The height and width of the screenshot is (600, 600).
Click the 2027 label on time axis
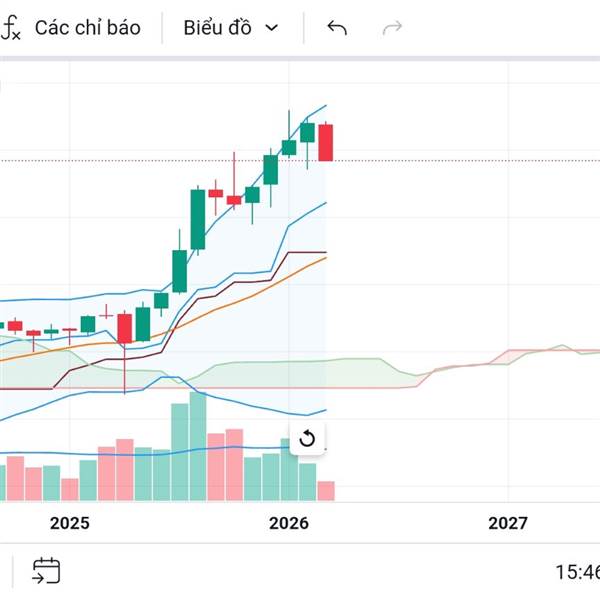(507, 523)
